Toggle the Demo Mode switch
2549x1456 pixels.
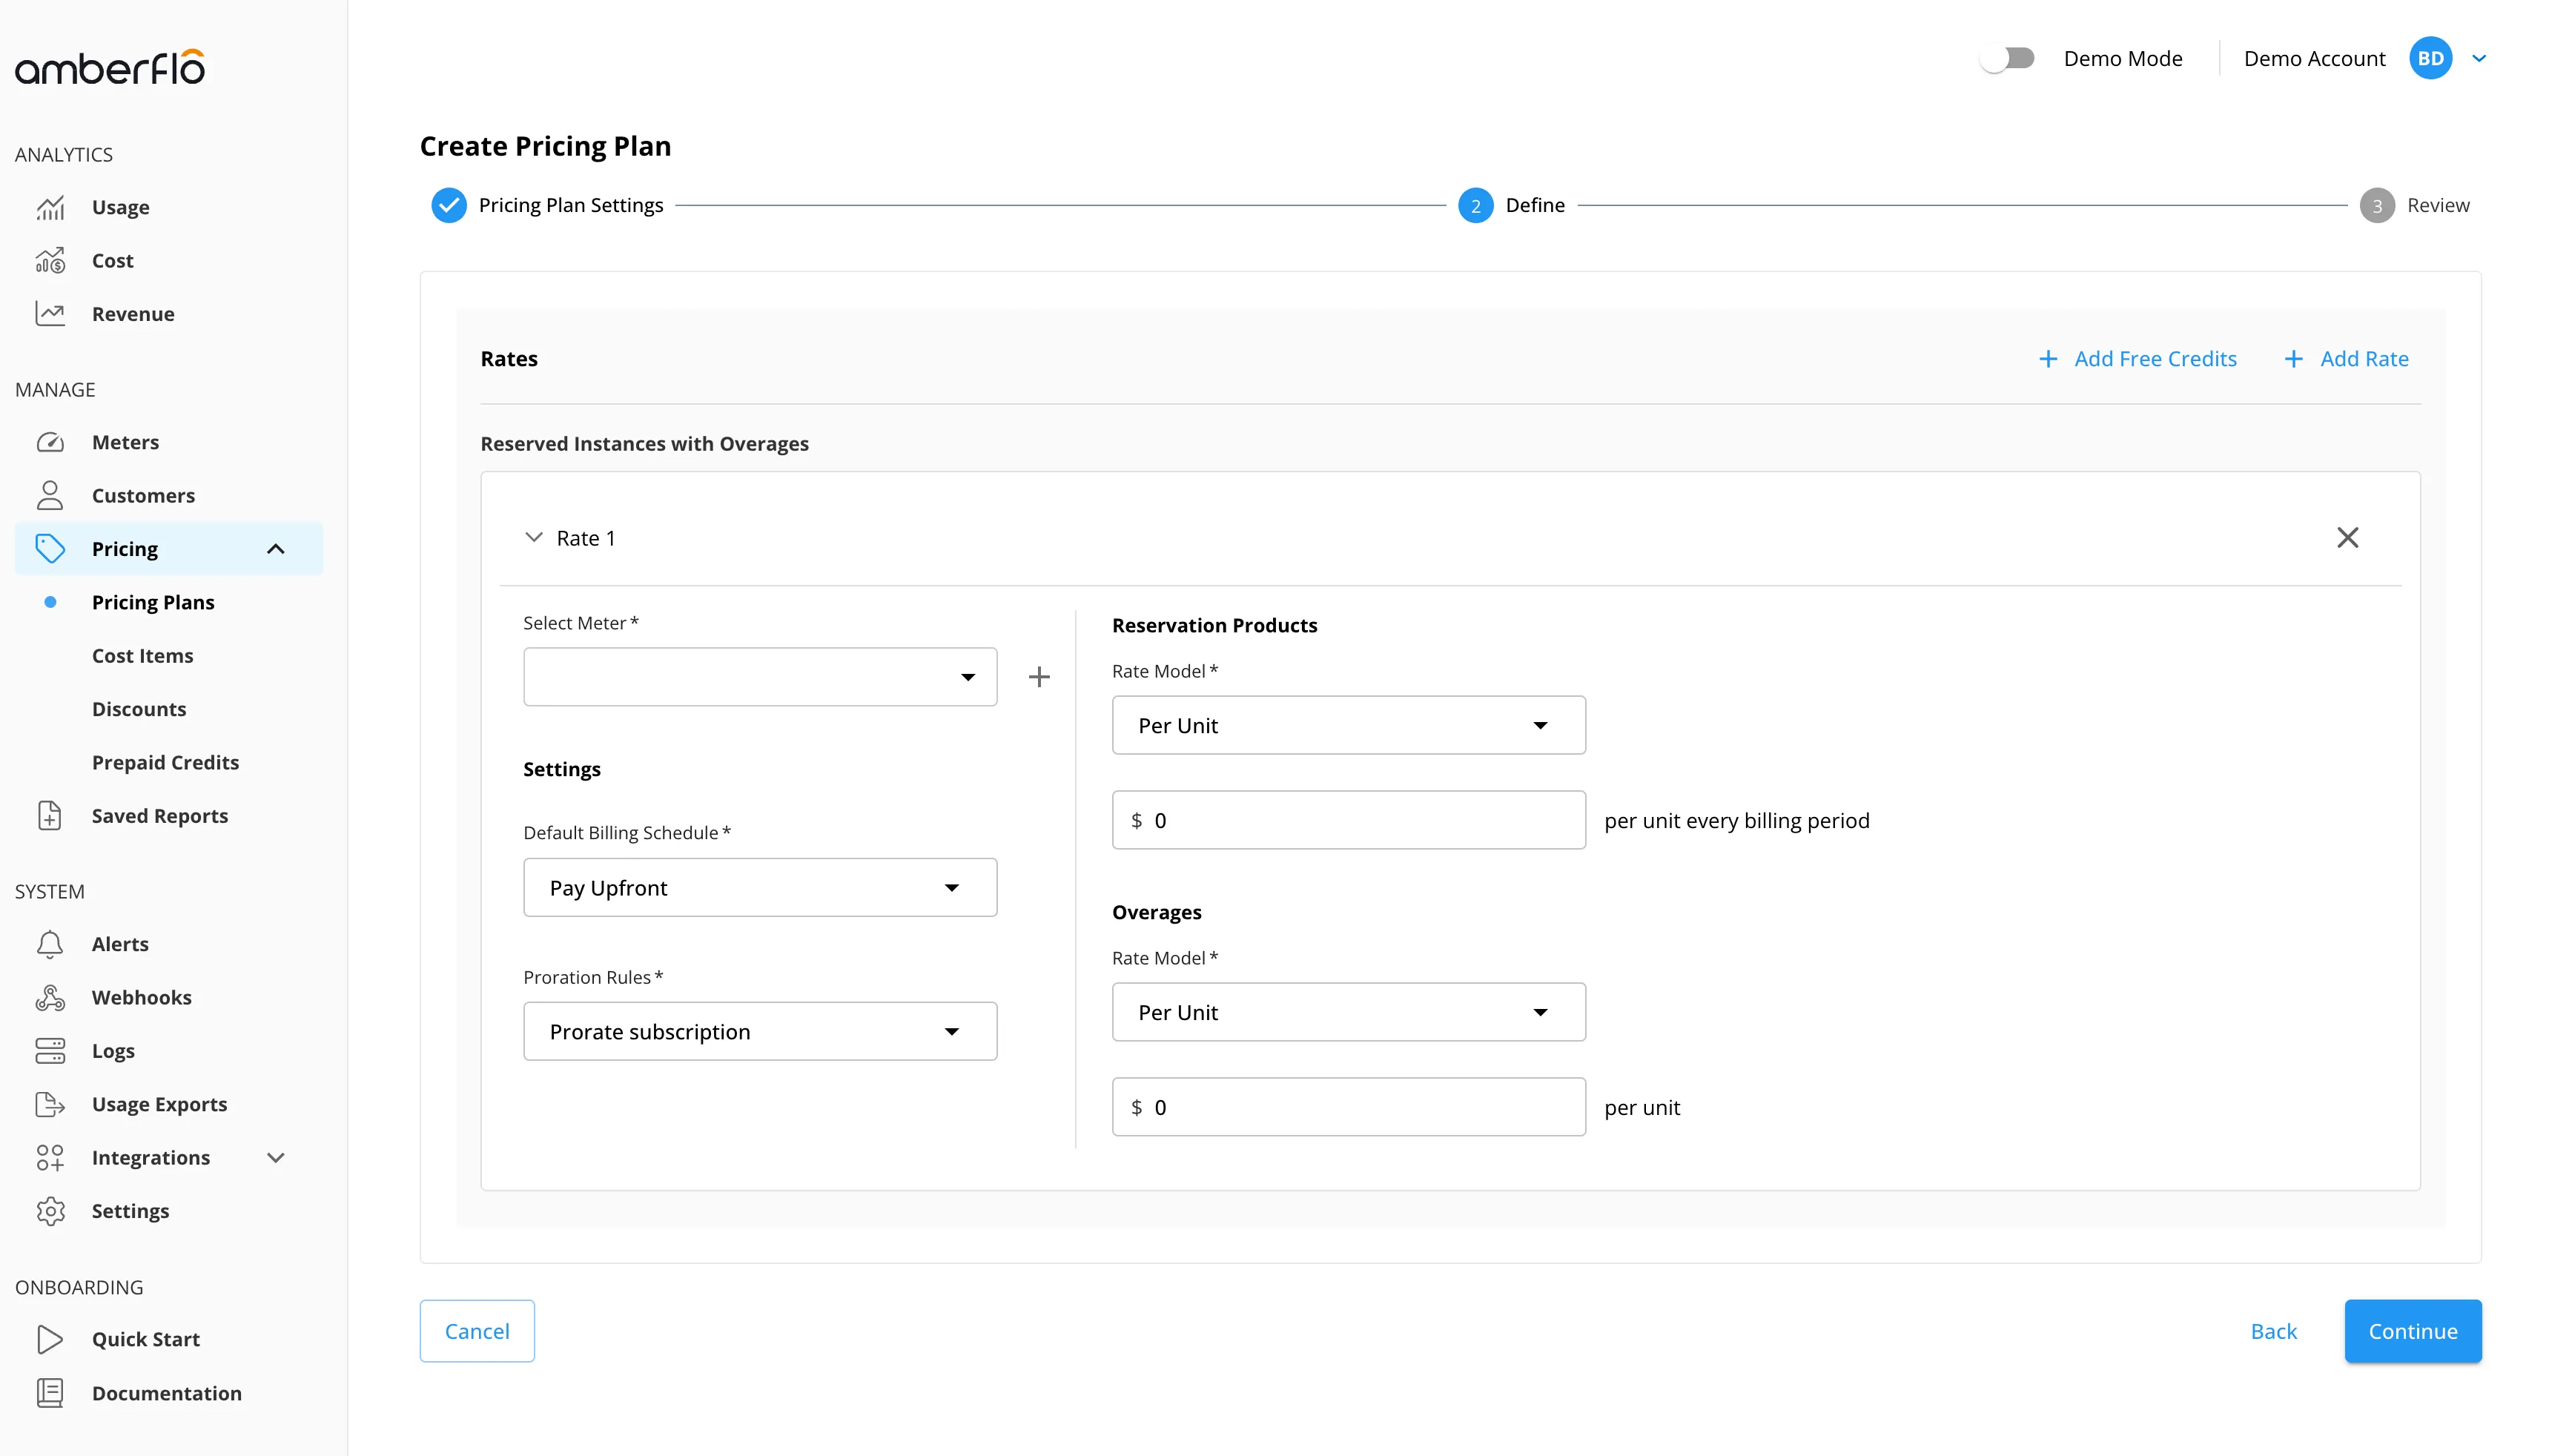(x=2008, y=58)
